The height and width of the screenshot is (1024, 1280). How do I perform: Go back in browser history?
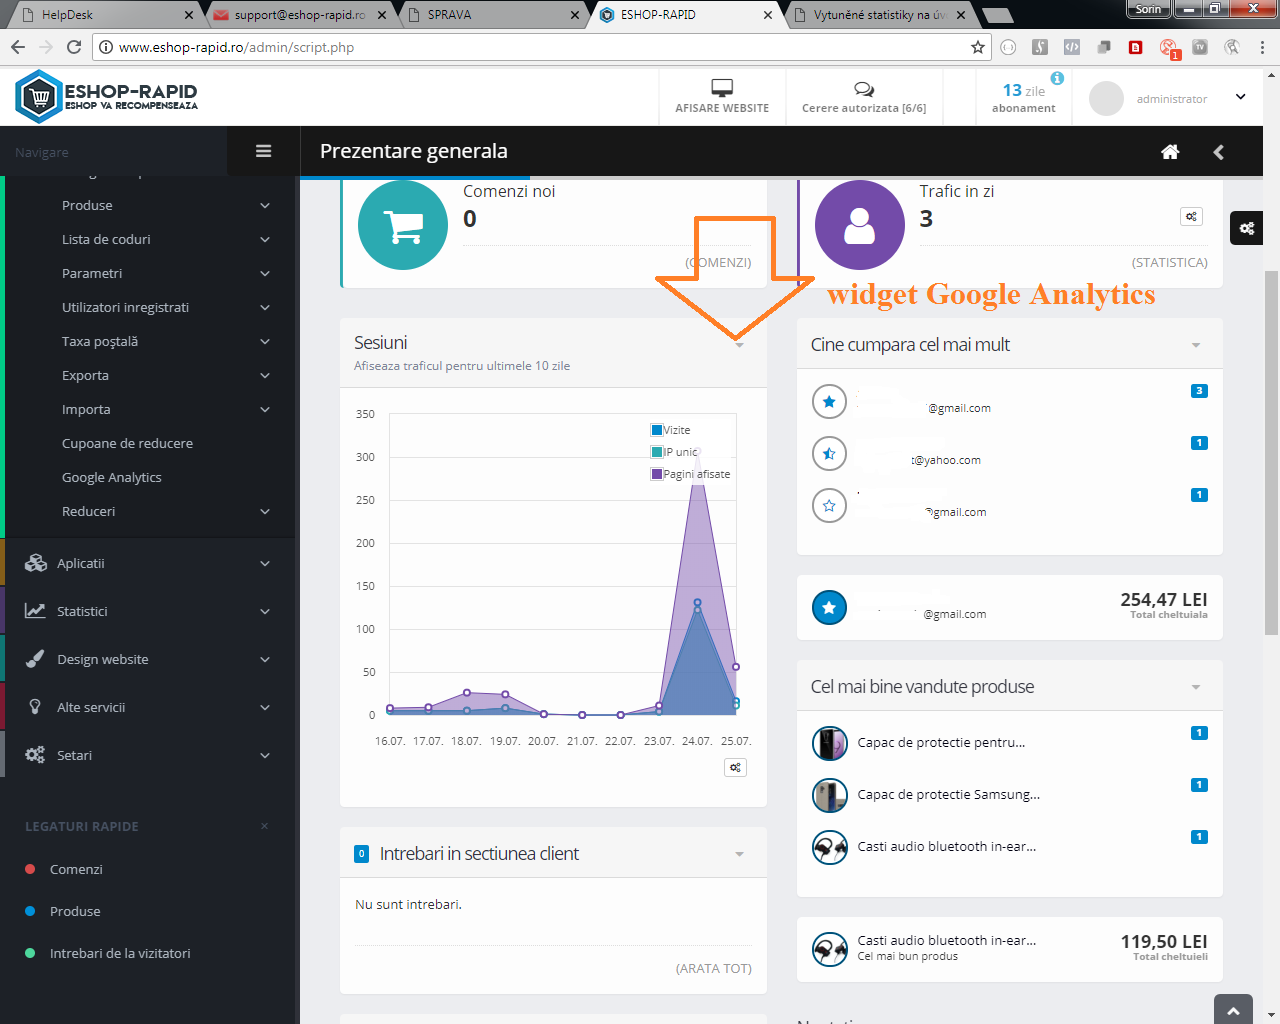tap(18, 47)
